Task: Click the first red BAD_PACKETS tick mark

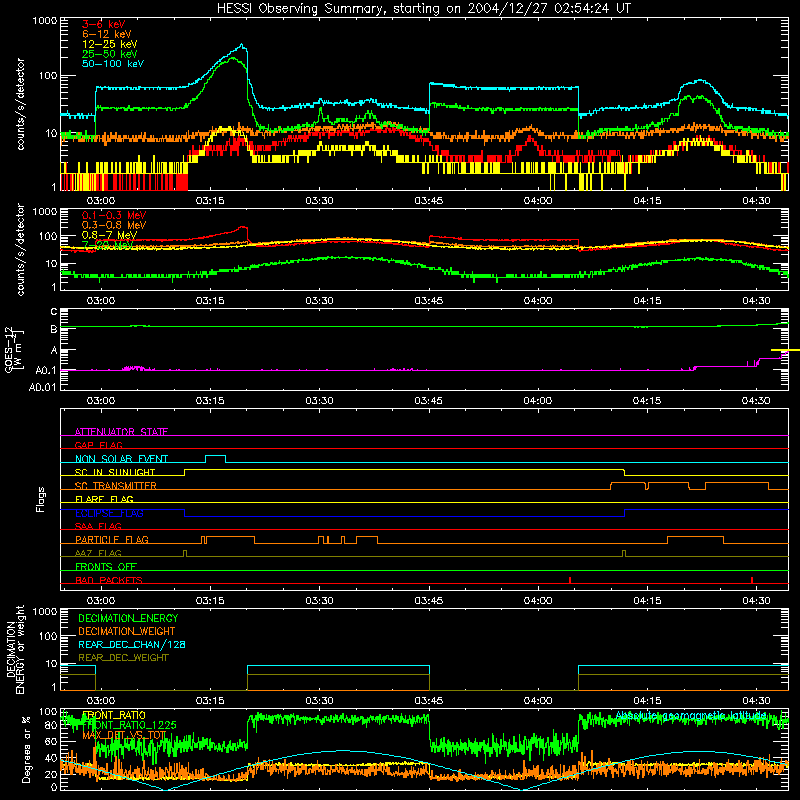Action: click(570, 580)
